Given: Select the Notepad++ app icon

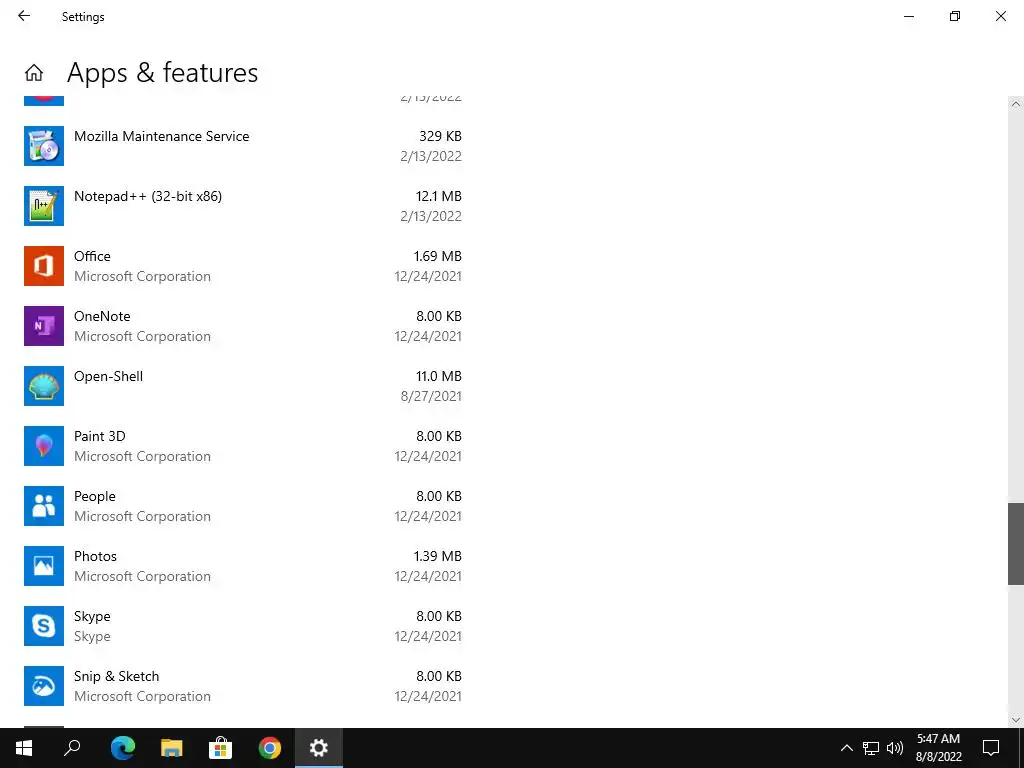Looking at the screenshot, I should pyautogui.click(x=44, y=206).
